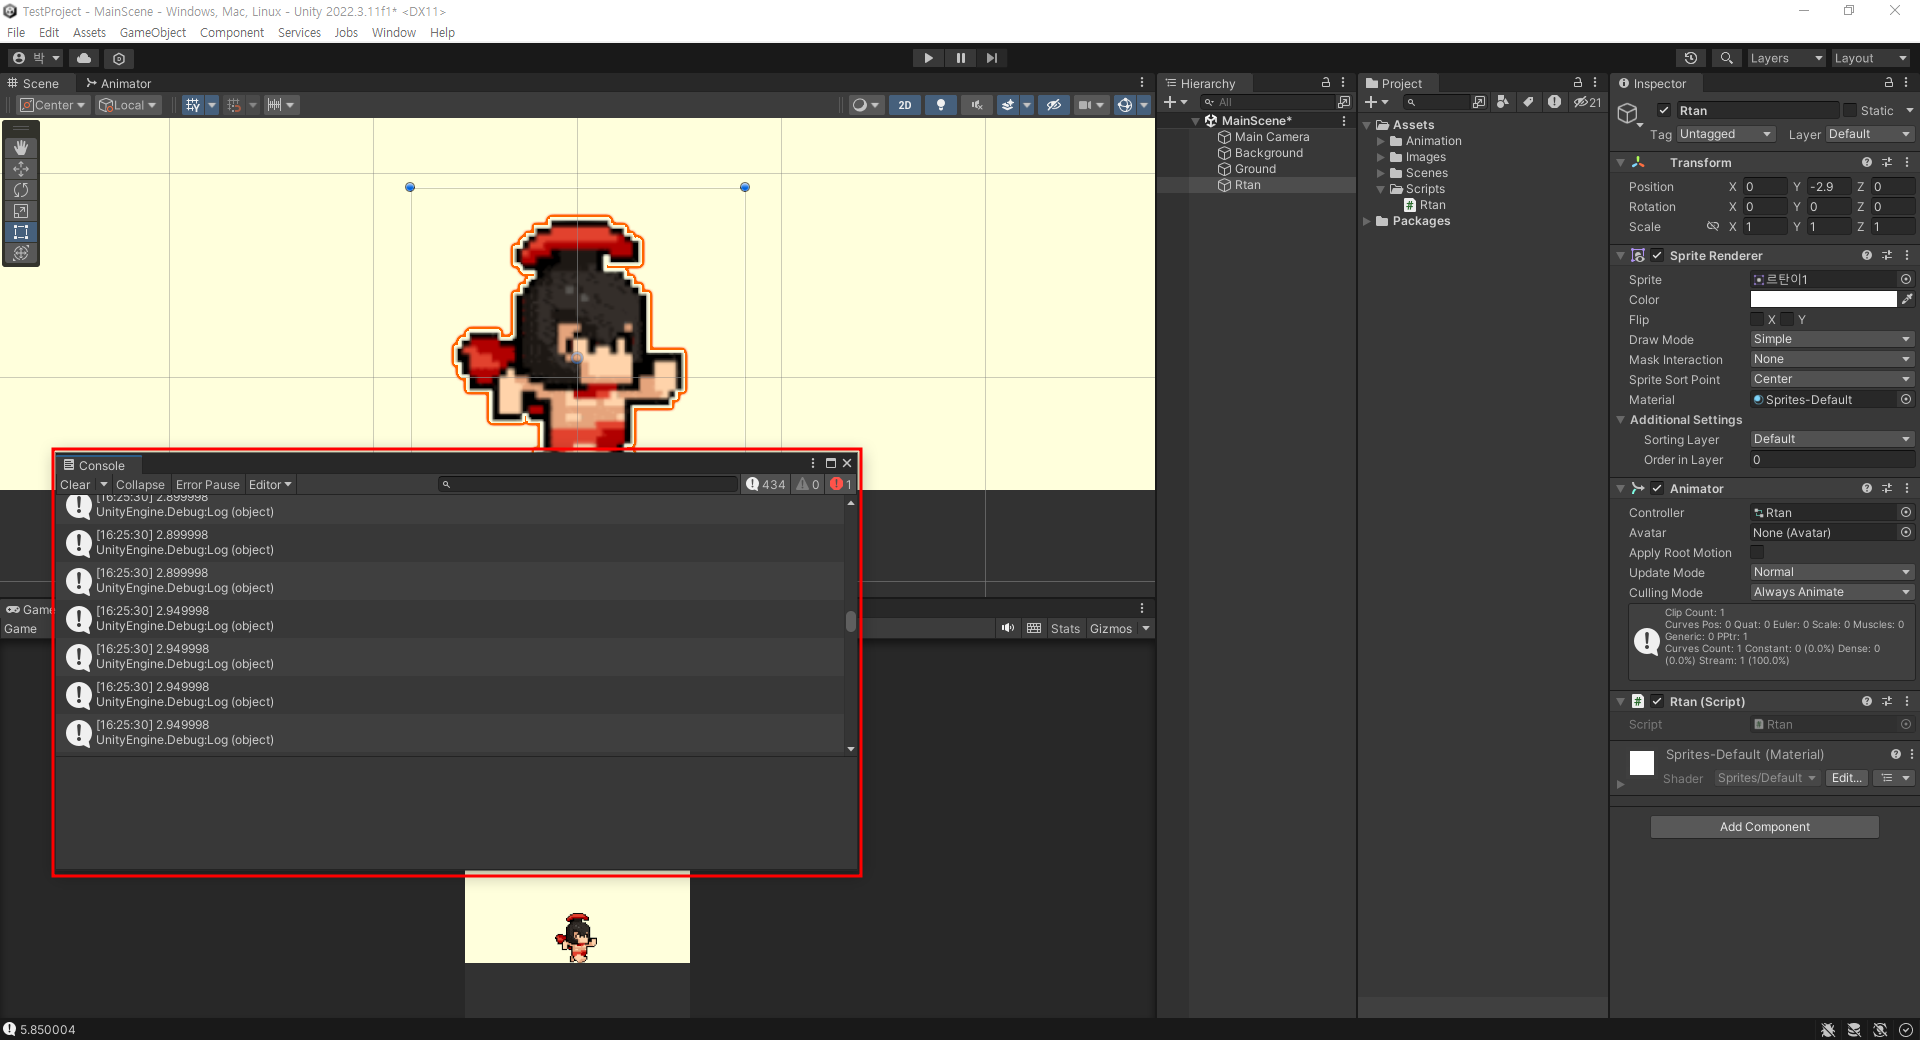Open the Scene camera settings icon
1920x1040 pixels.
pos(1085,105)
